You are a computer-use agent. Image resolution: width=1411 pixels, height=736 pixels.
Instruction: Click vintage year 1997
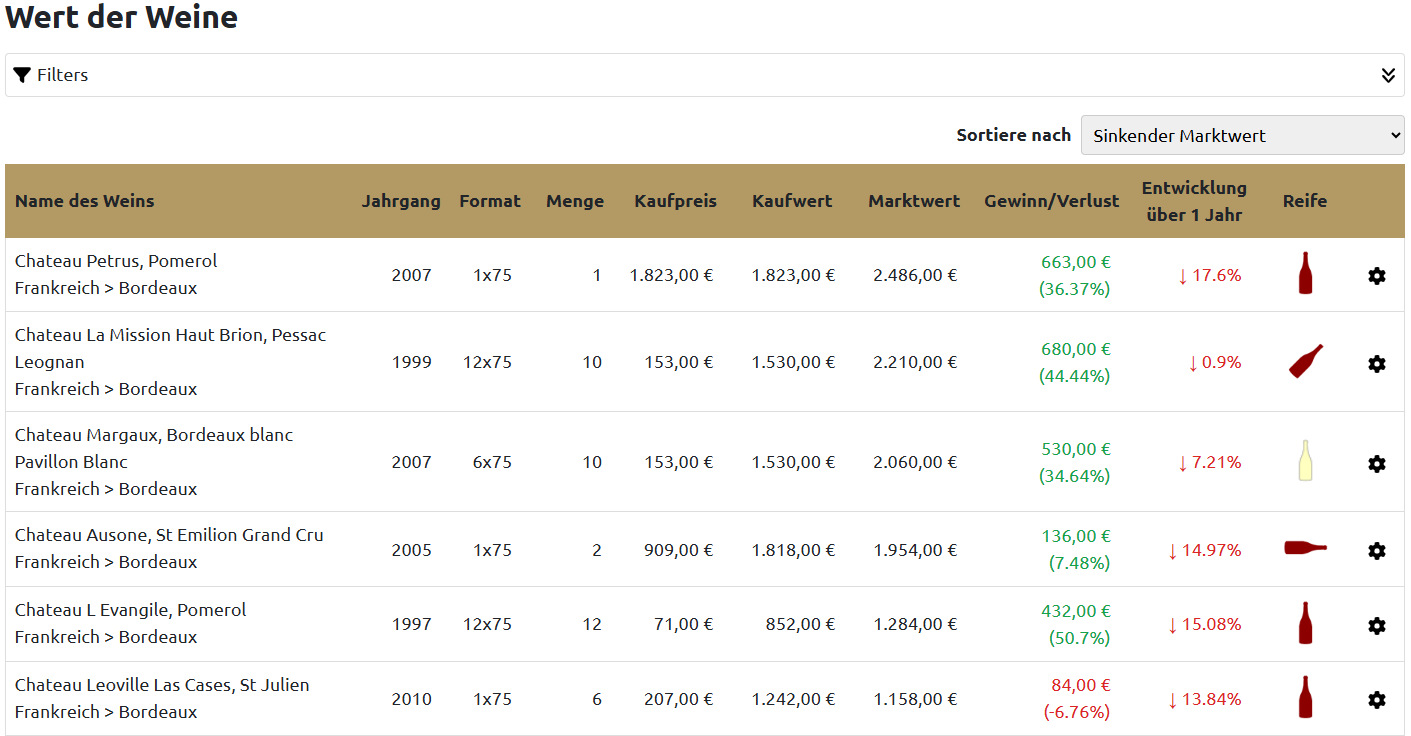click(x=412, y=624)
